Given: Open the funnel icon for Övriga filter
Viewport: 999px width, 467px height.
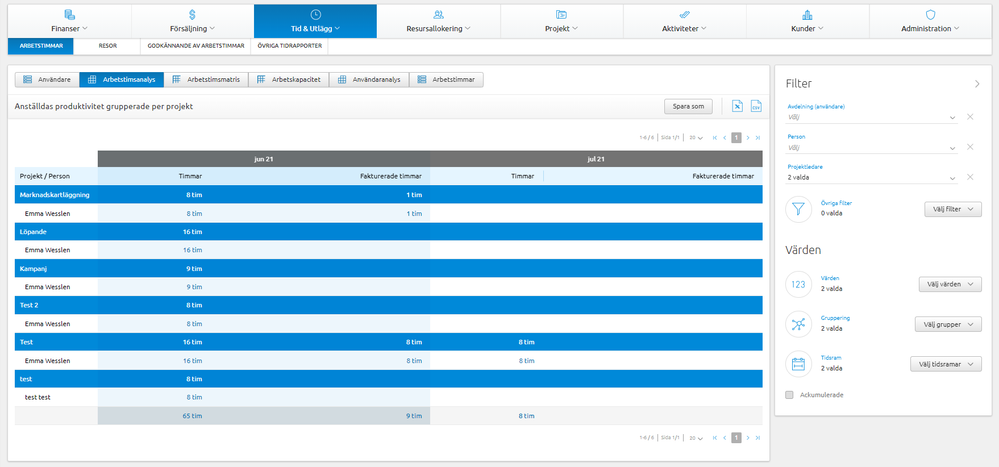Looking at the screenshot, I should (798, 208).
